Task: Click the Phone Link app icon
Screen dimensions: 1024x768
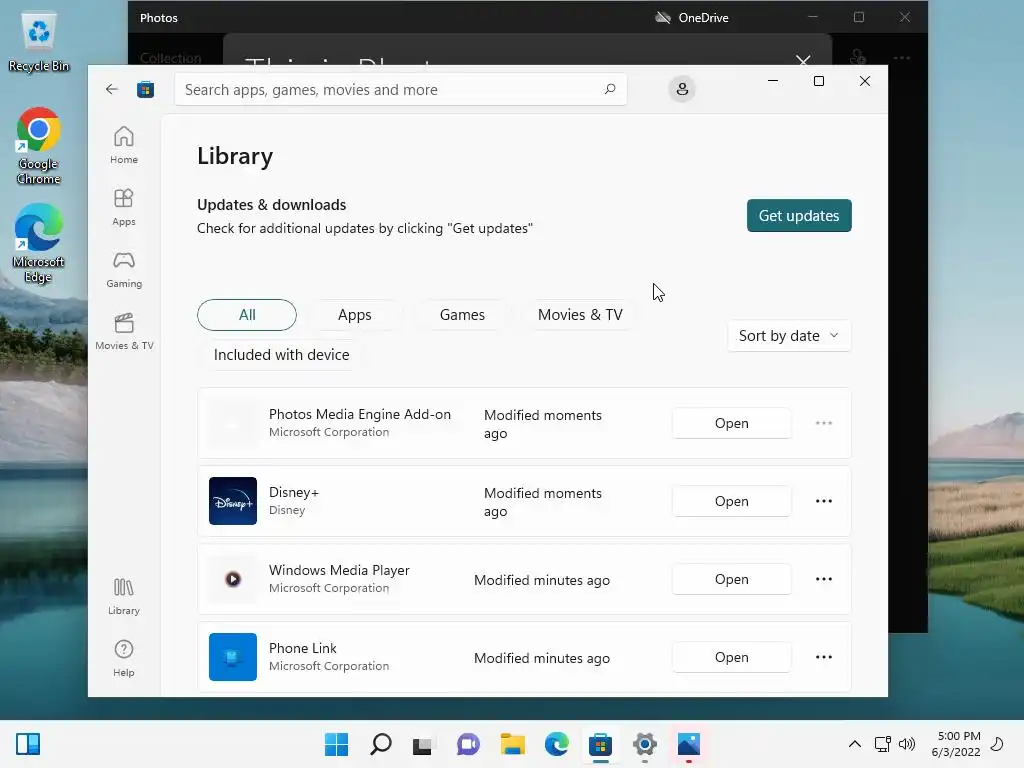Action: click(x=232, y=657)
